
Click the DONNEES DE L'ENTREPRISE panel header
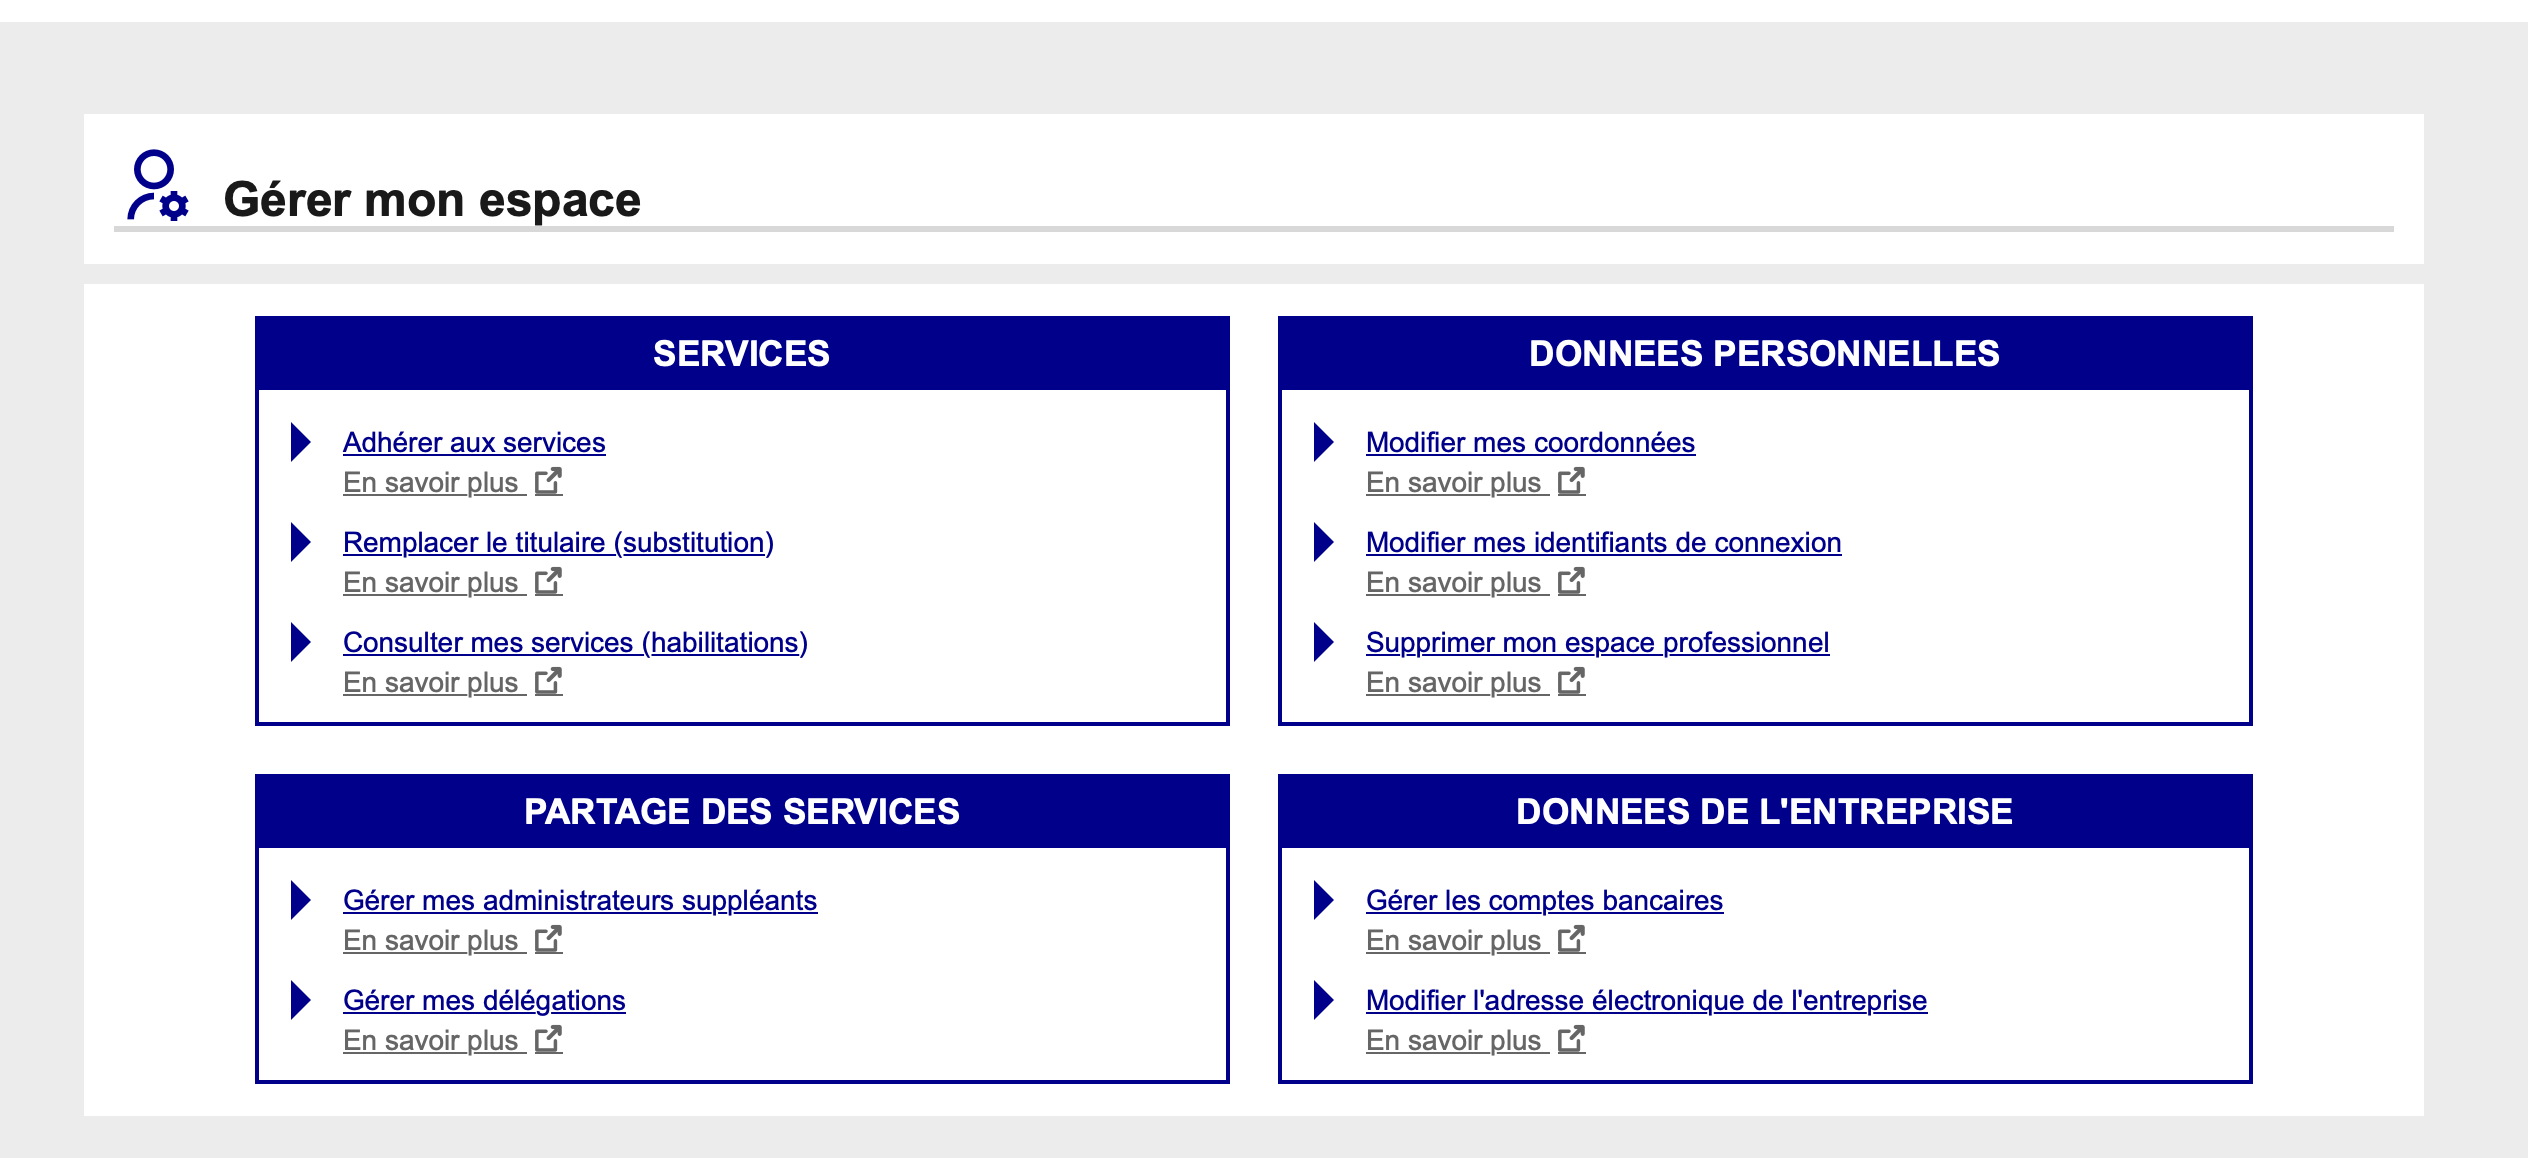click(x=1765, y=811)
